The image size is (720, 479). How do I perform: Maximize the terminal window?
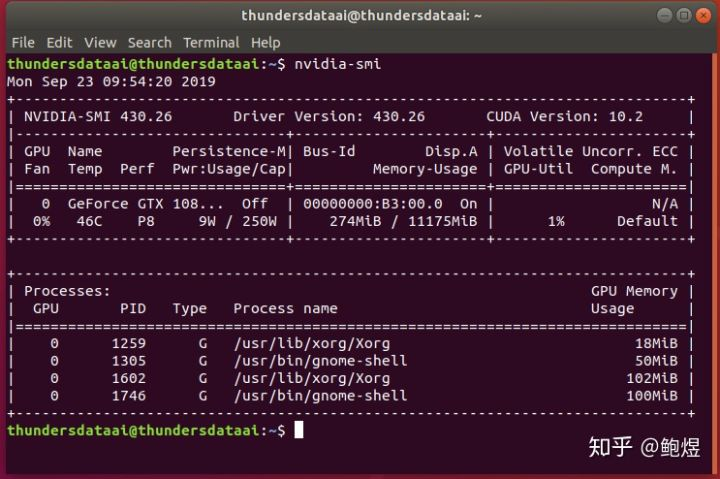[x=684, y=16]
